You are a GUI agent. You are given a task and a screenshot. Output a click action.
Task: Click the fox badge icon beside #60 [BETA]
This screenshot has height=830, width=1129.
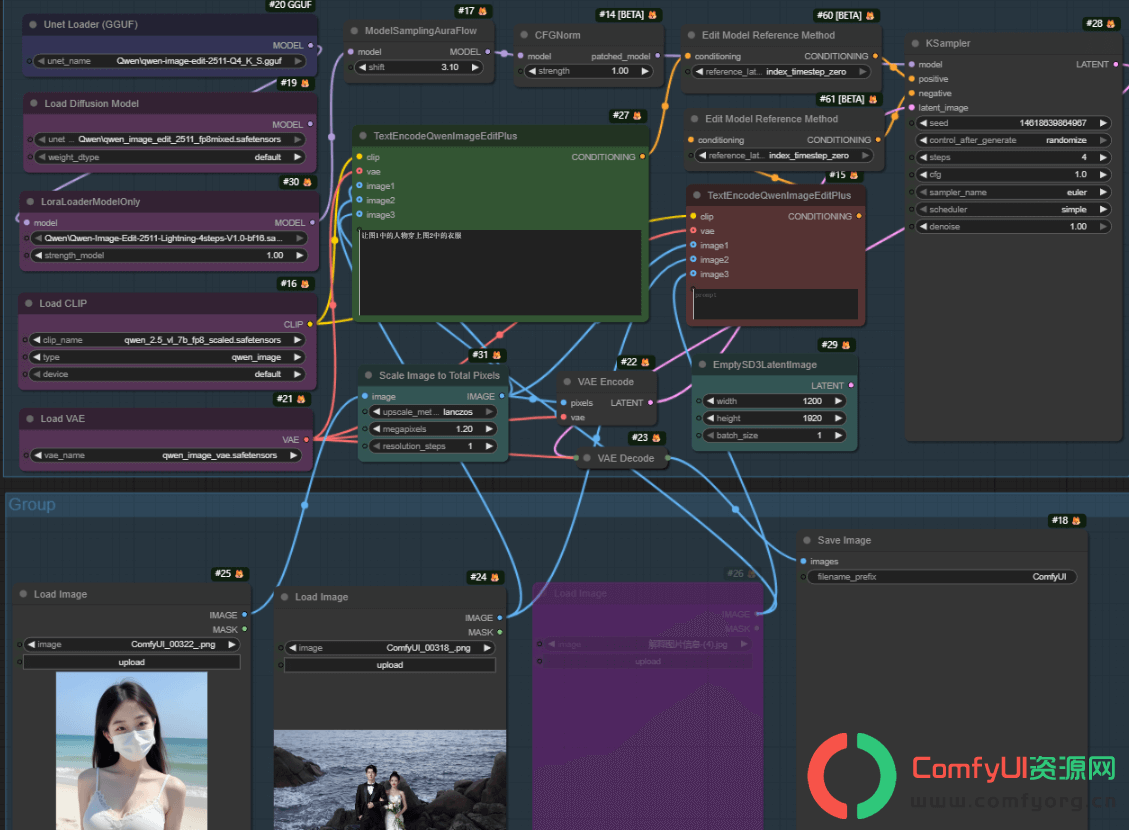[870, 16]
